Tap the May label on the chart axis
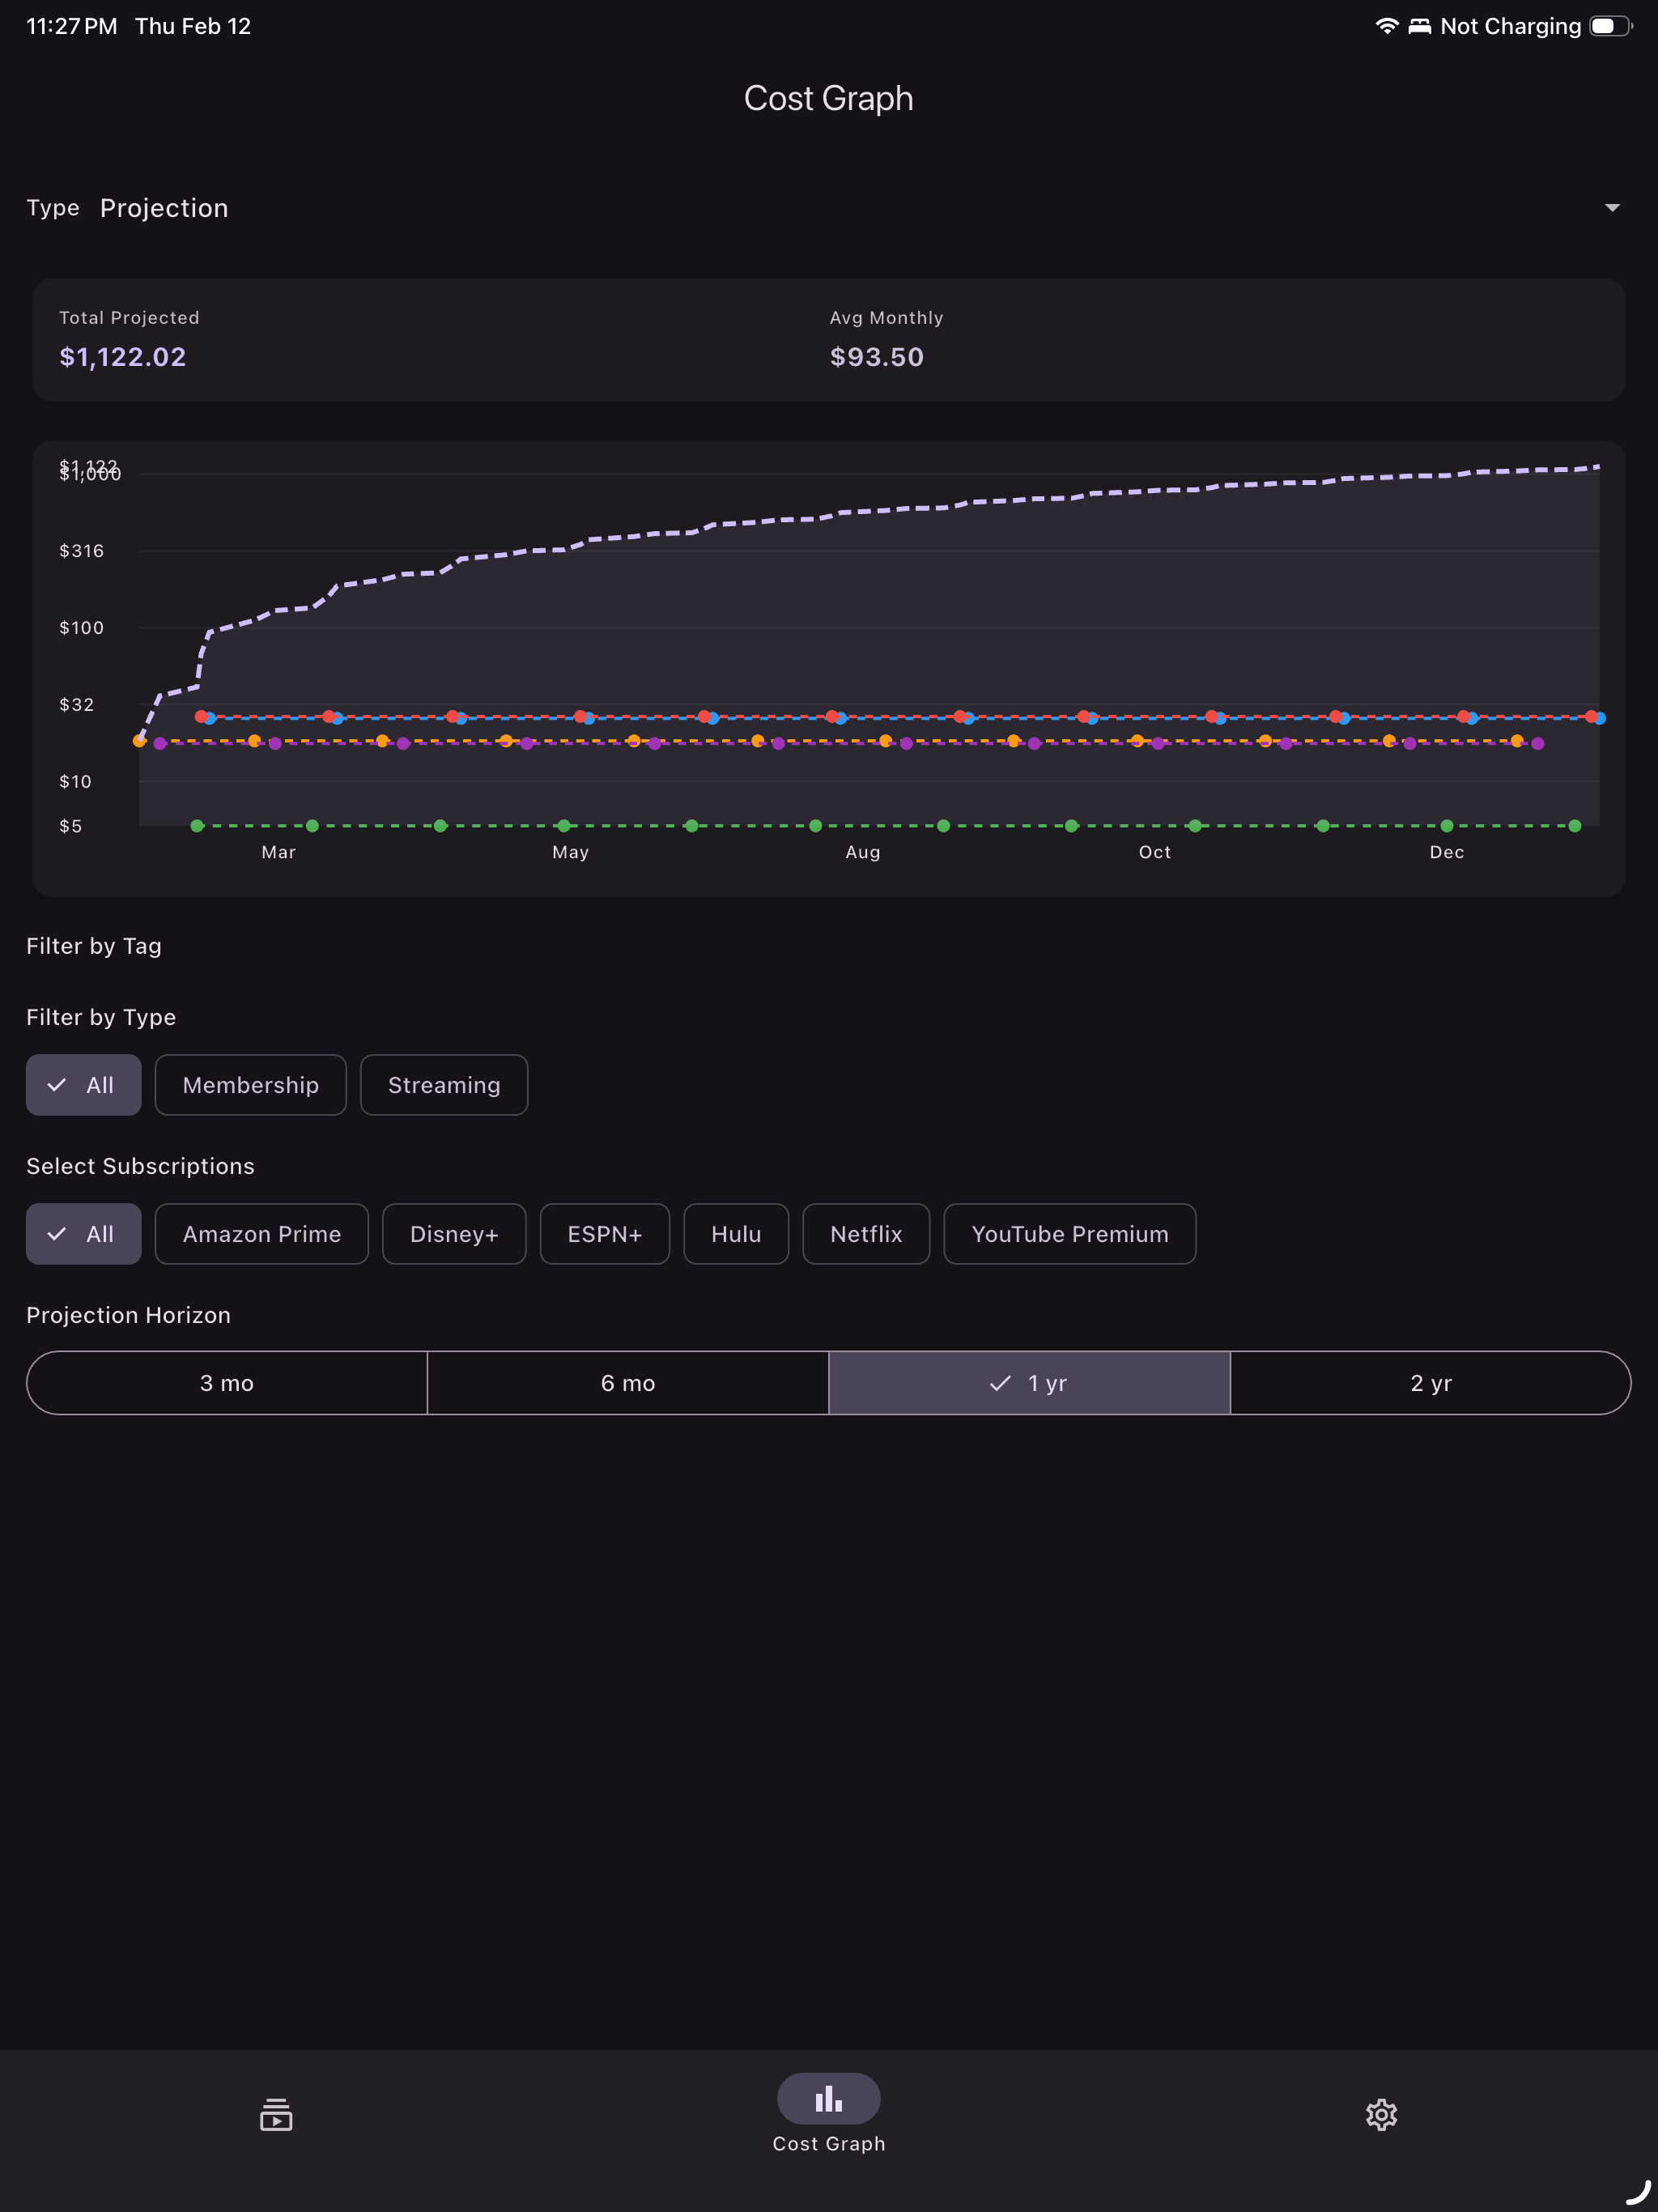Image resolution: width=1658 pixels, height=2212 pixels. click(571, 852)
